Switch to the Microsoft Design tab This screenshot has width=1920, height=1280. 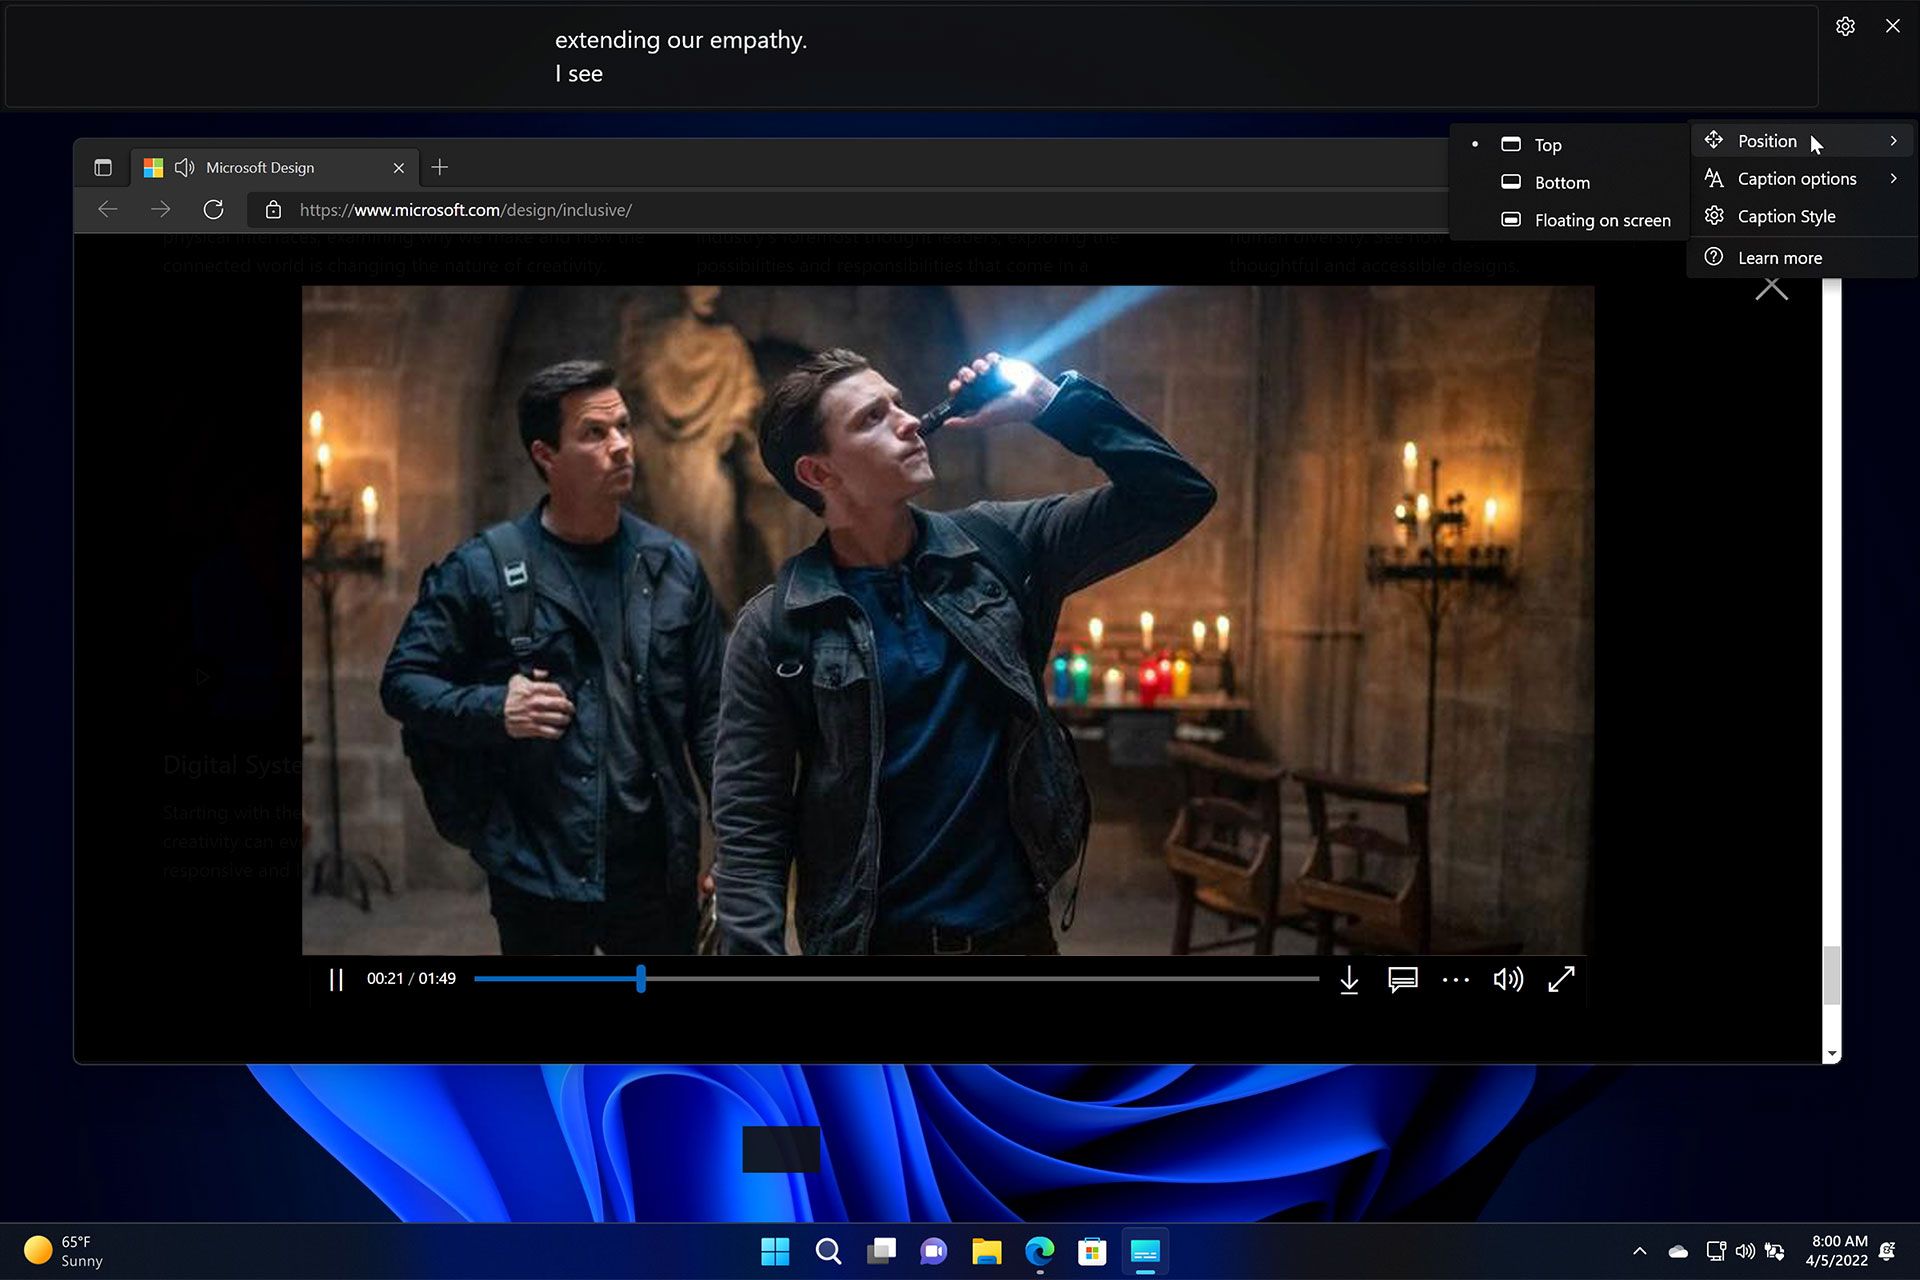pyautogui.click(x=260, y=168)
